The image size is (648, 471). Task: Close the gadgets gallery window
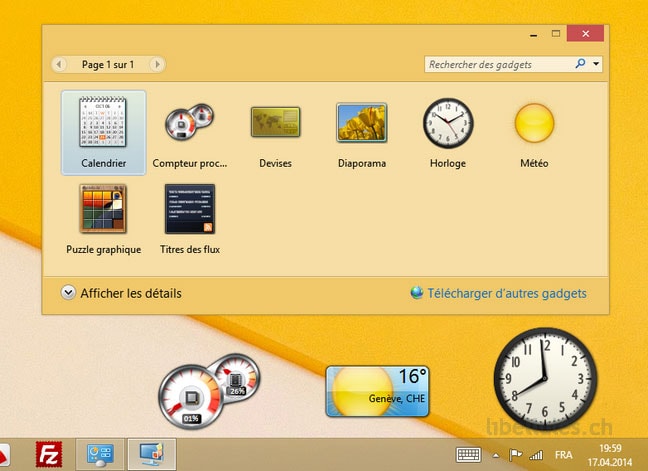(585, 33)
